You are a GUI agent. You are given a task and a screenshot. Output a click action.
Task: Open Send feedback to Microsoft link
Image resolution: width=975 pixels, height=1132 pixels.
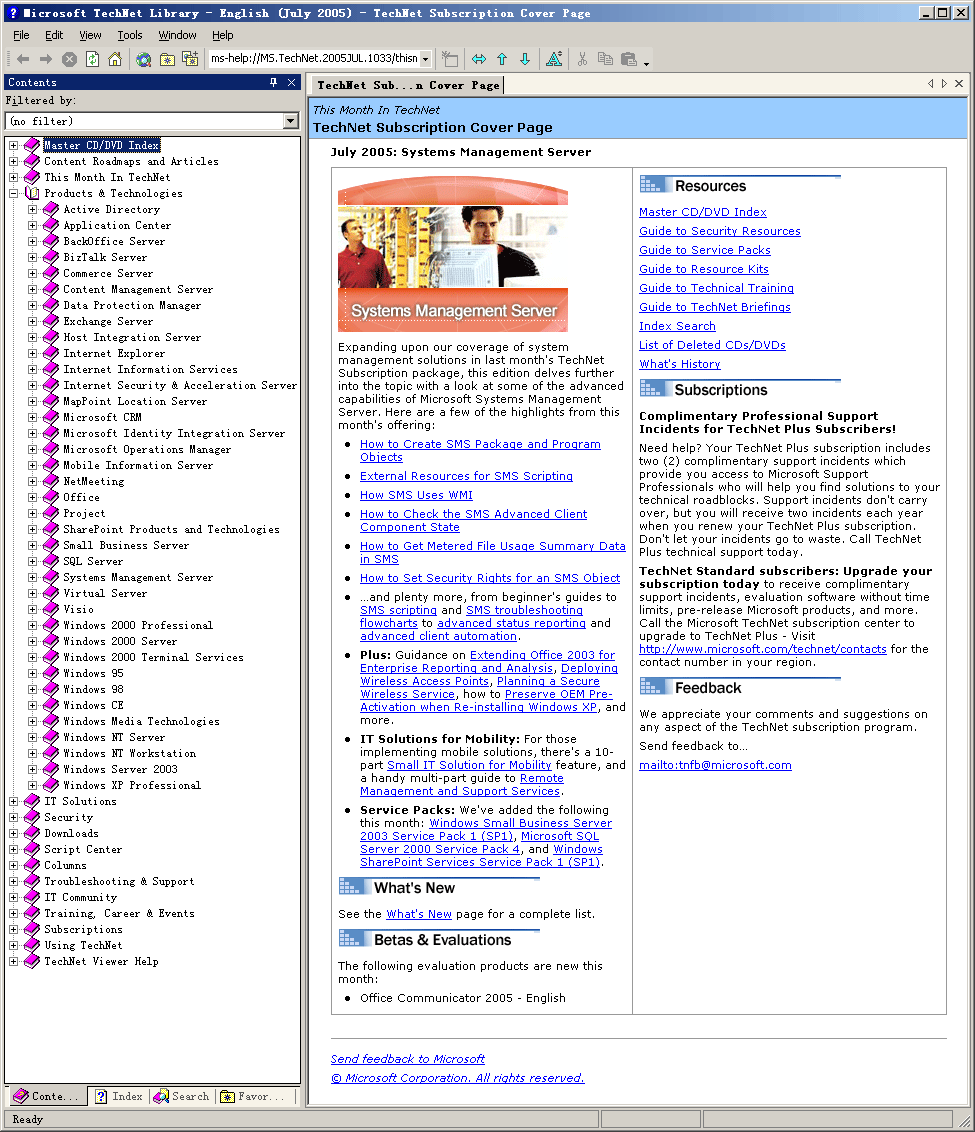point(408,1059)
